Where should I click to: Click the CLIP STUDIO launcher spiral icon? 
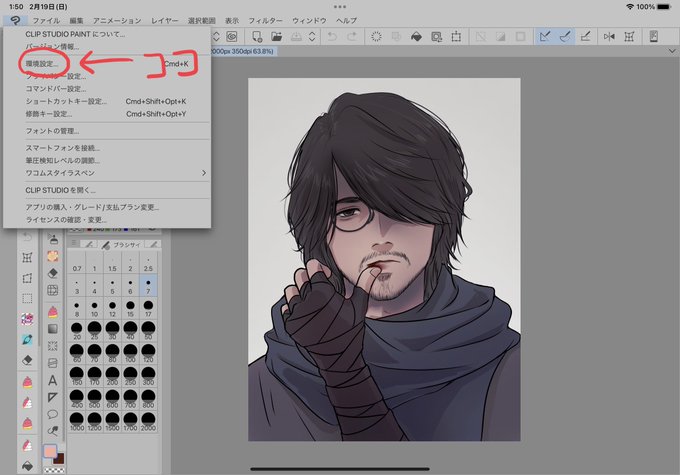pos(232,37)
